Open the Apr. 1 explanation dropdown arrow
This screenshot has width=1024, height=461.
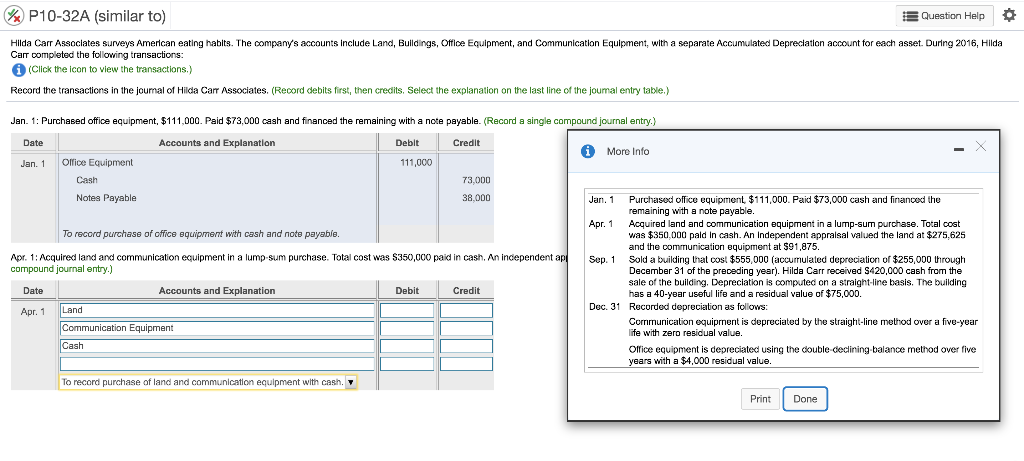pos(351,382)
